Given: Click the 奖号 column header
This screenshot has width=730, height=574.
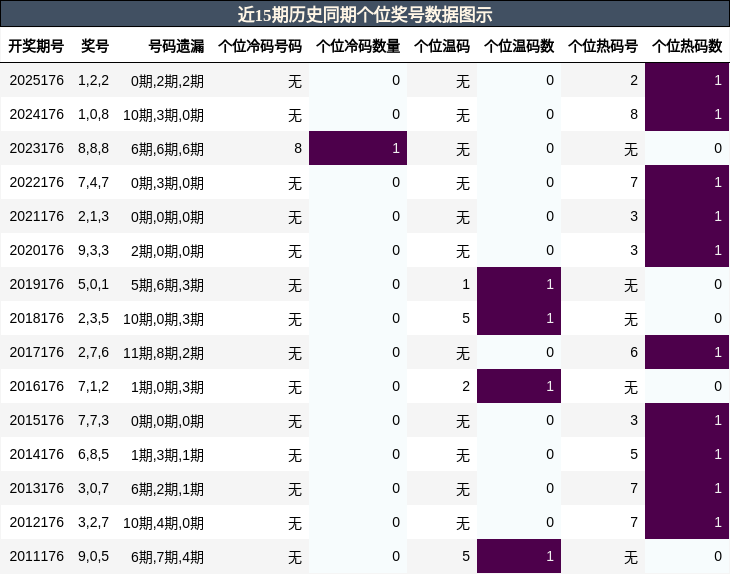Looking at the screenshot, I should [x=95, y=46].
